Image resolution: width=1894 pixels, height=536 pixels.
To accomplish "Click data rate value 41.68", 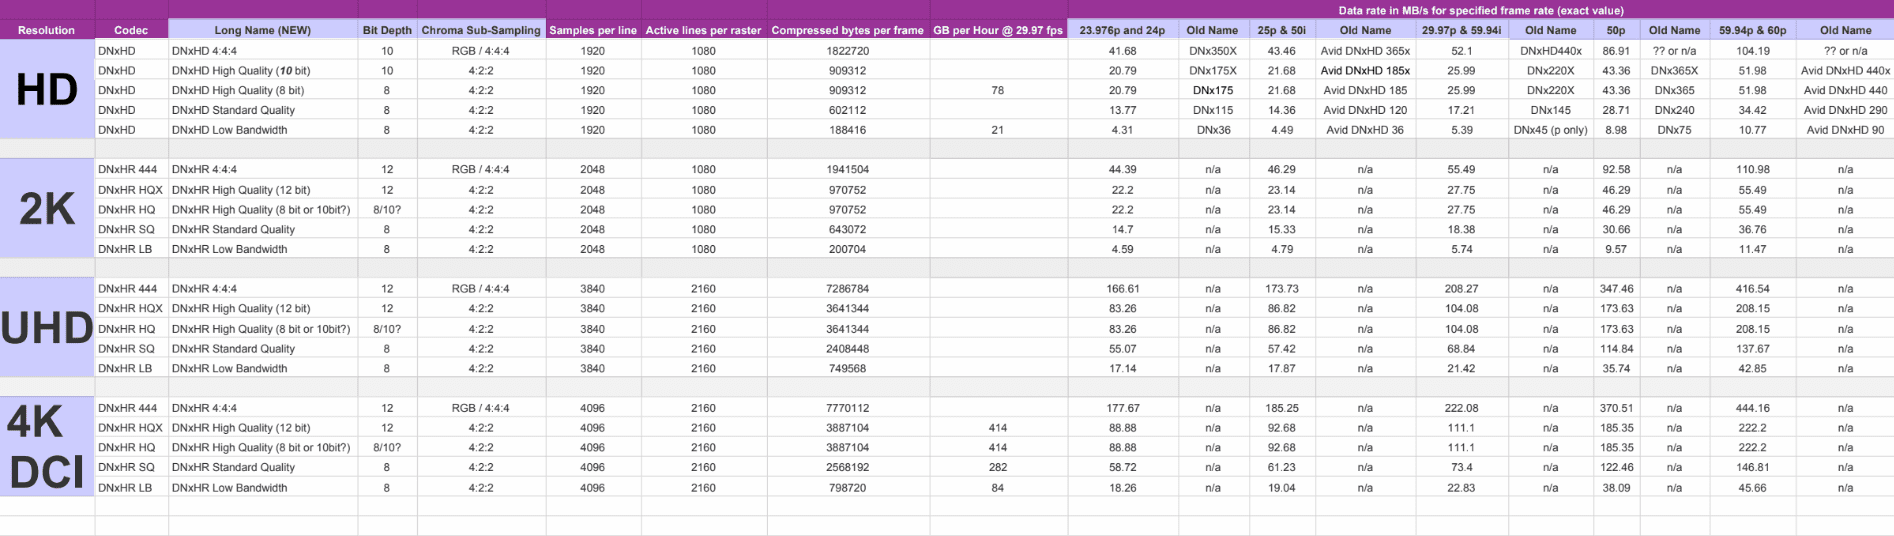I will [x=1123, y=50].
